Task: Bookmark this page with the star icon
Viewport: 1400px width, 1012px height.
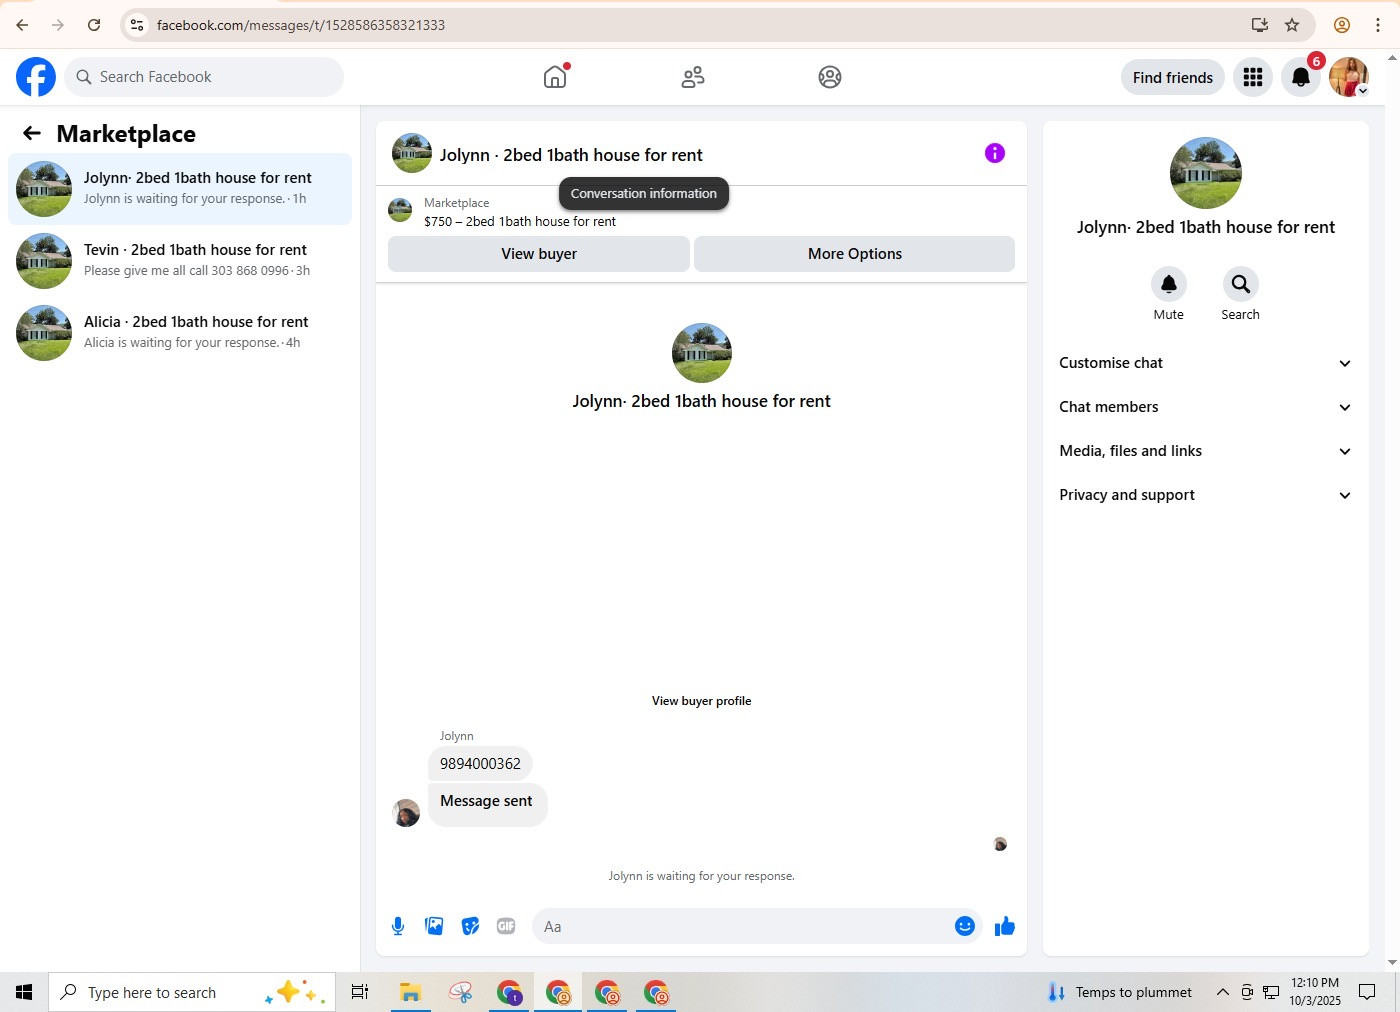Action: point(1292,25)
